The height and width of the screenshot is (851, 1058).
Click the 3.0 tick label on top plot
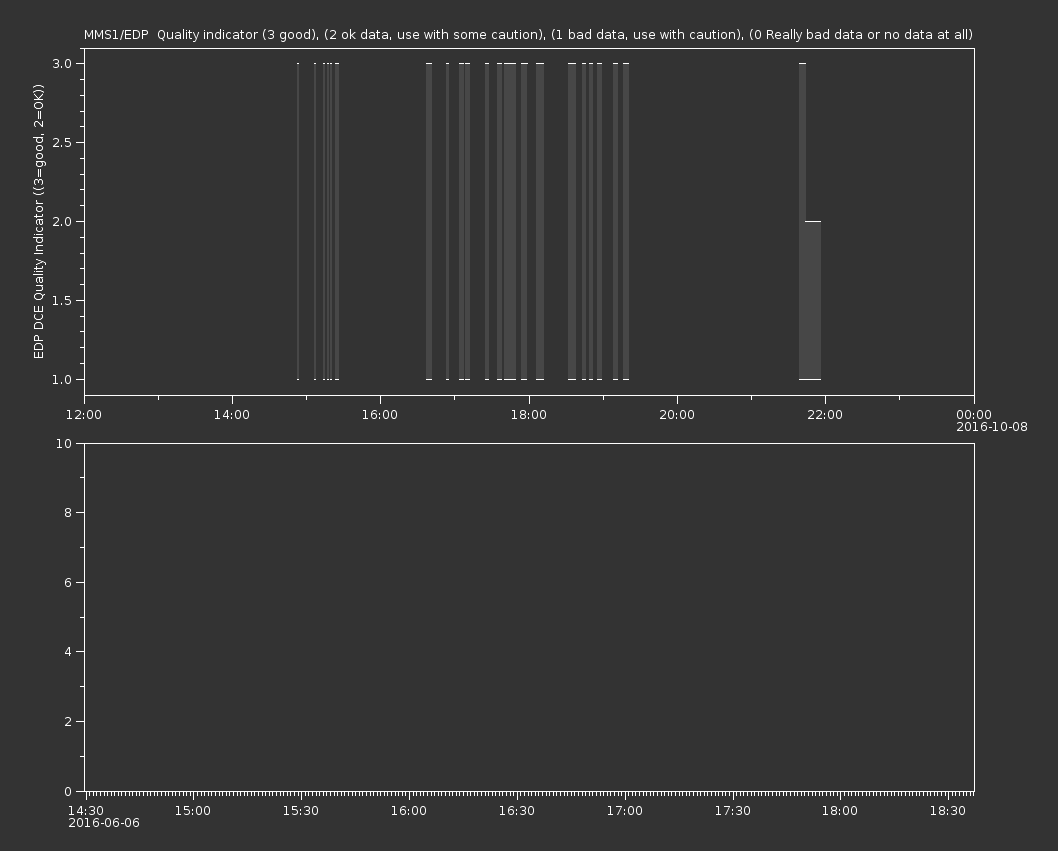pyautogui.click(x=62, y=63)
